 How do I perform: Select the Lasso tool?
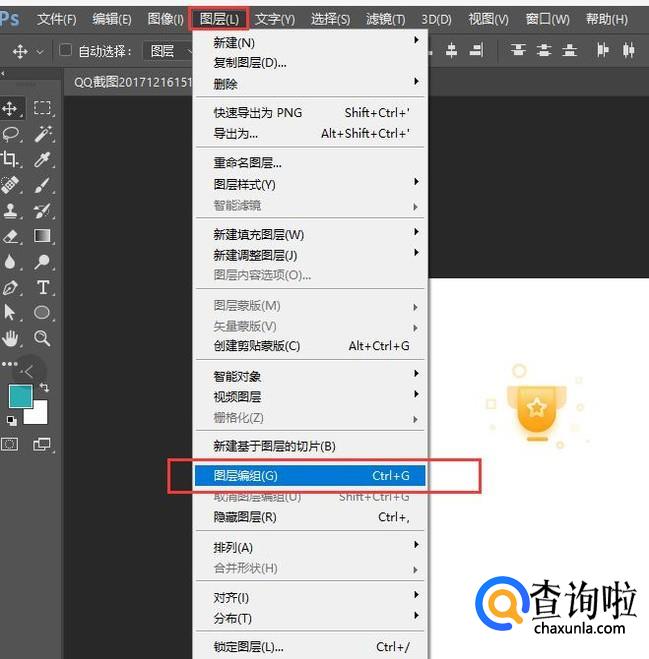(x=11, y=134)
